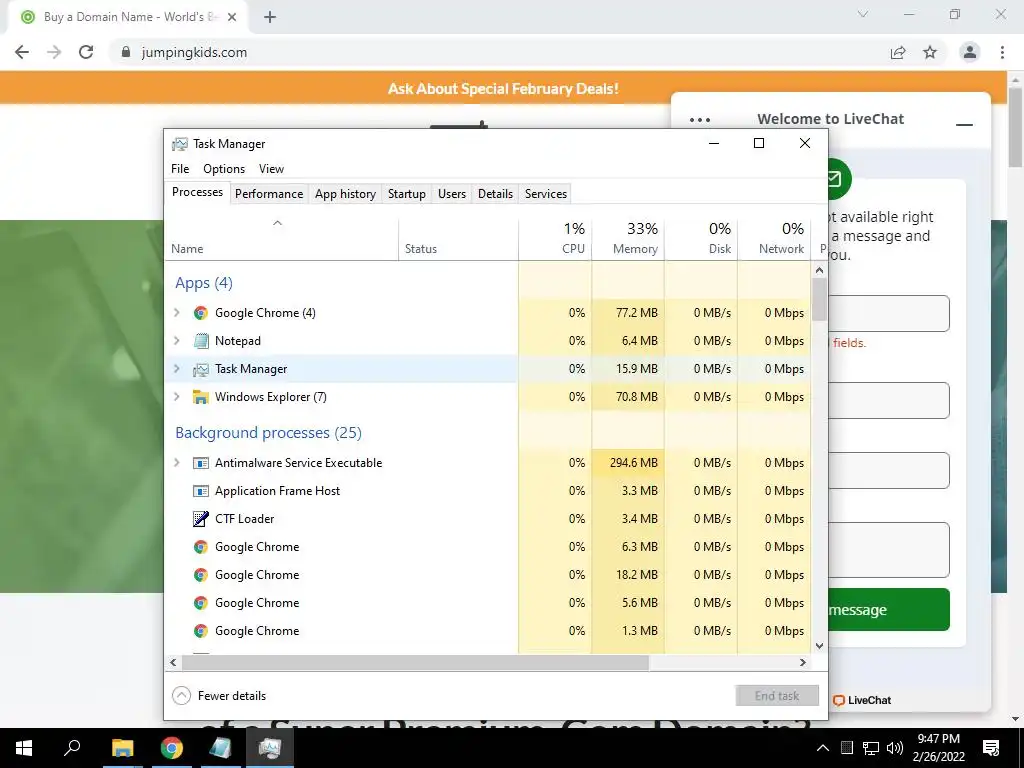Switch to the Details tab

click(x=495, y=194)
